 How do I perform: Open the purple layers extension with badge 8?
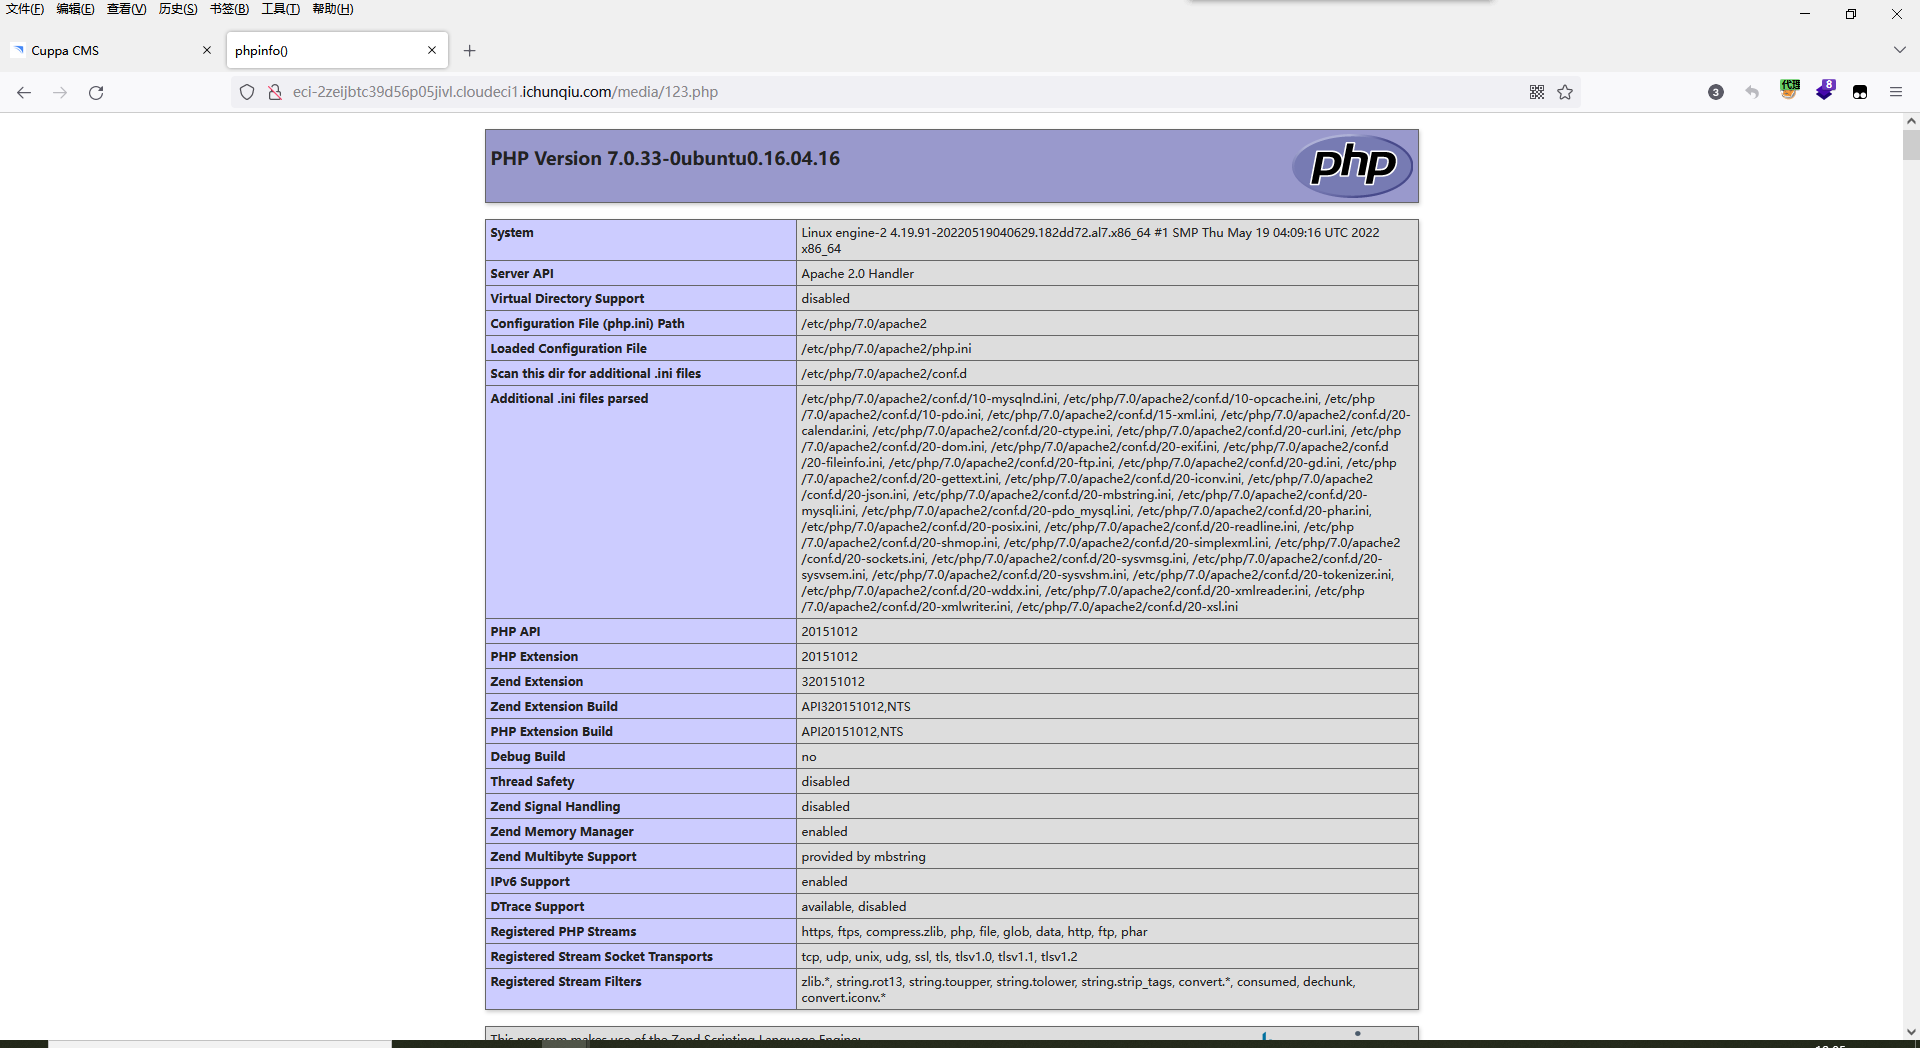(x=1825, y=90)
